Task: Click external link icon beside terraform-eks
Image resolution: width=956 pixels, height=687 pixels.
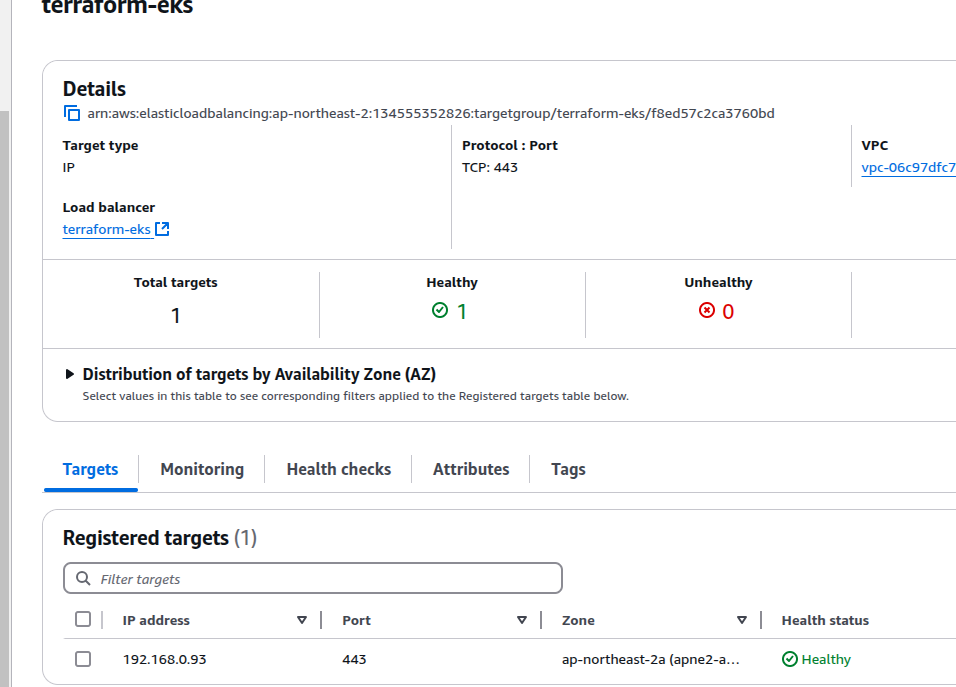Action: coord(162,230)
